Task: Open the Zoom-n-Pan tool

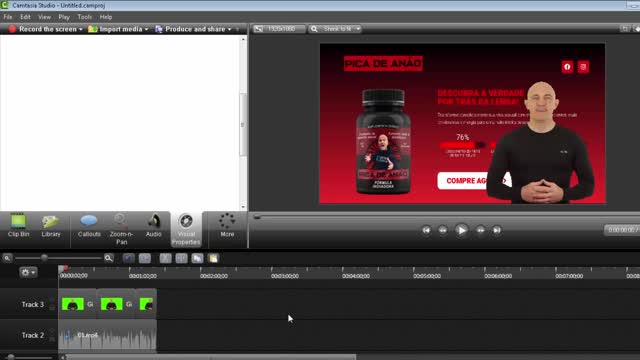Action: coord(121,229)
